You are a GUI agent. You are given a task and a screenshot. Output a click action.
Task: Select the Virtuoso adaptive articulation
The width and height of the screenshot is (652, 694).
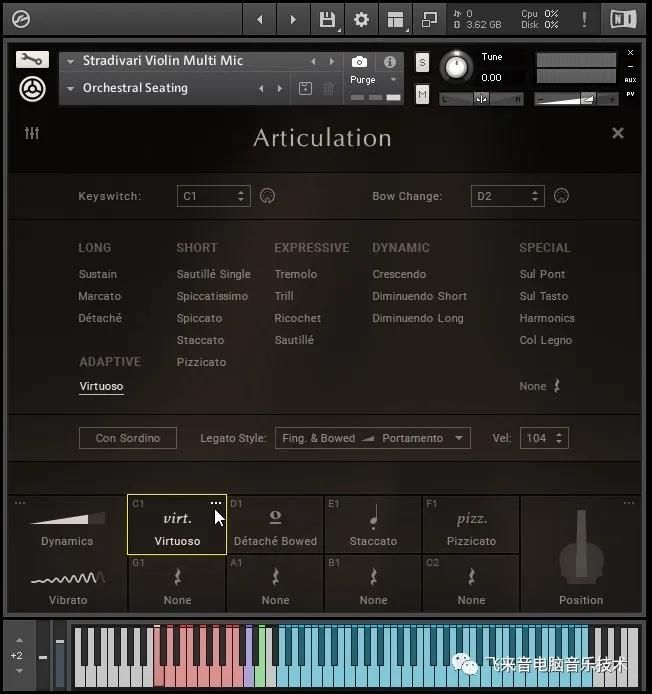click(x=101, y=386)
